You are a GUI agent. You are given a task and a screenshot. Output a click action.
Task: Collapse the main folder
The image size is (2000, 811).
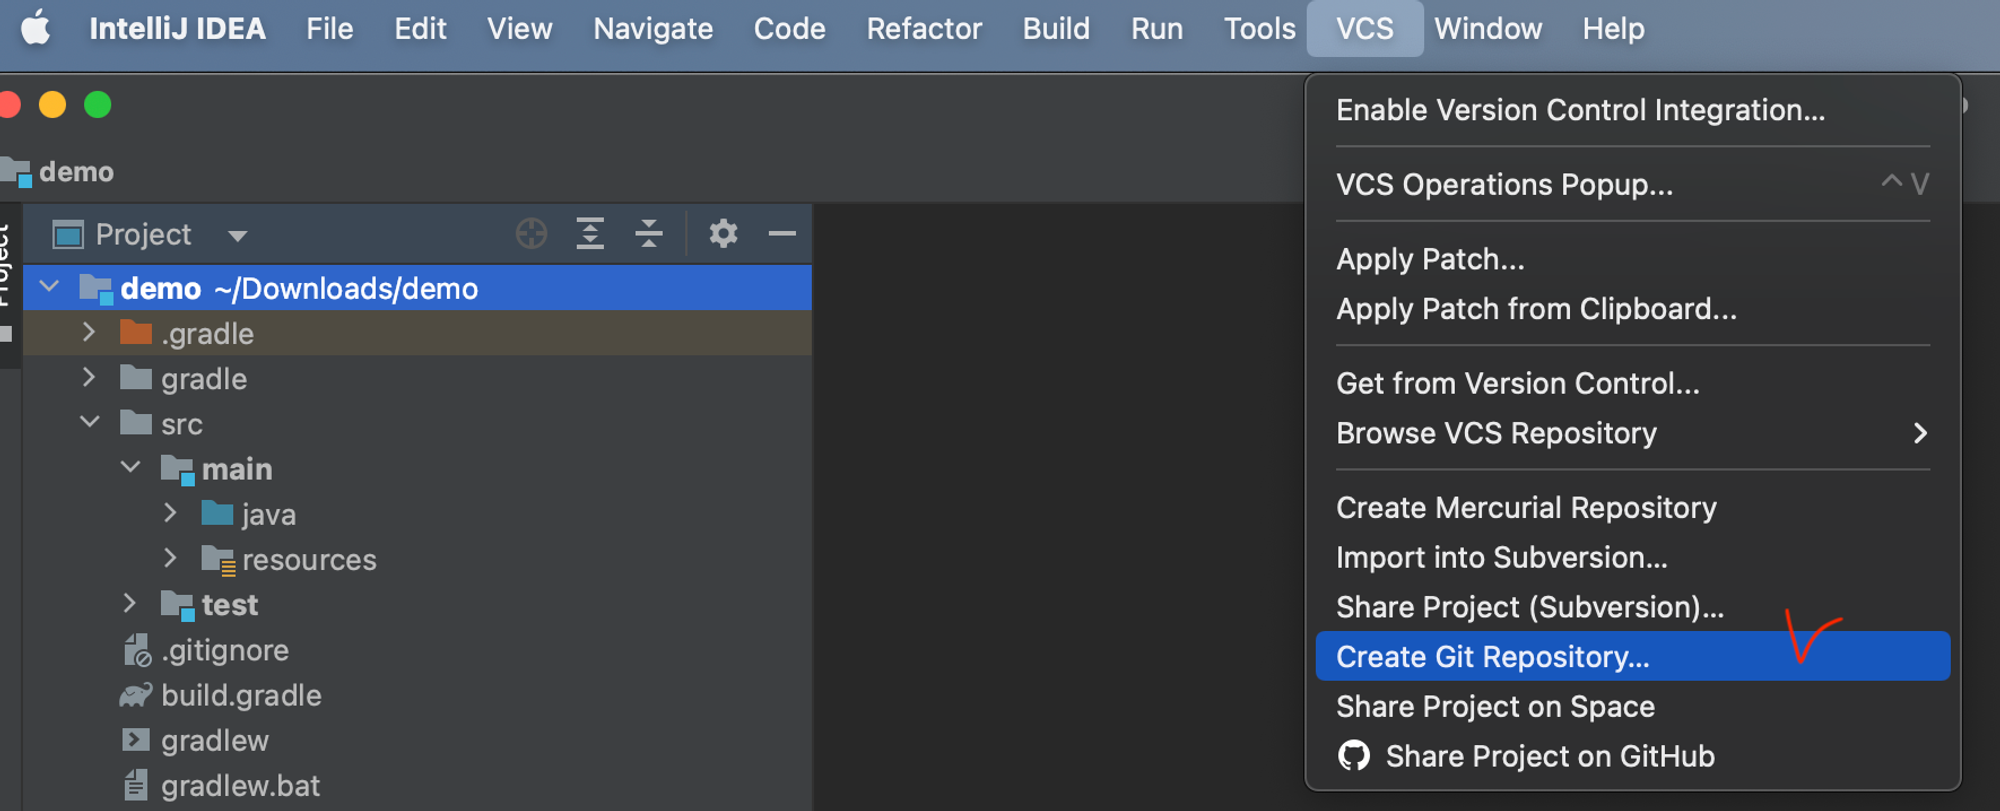coord(130,468)
